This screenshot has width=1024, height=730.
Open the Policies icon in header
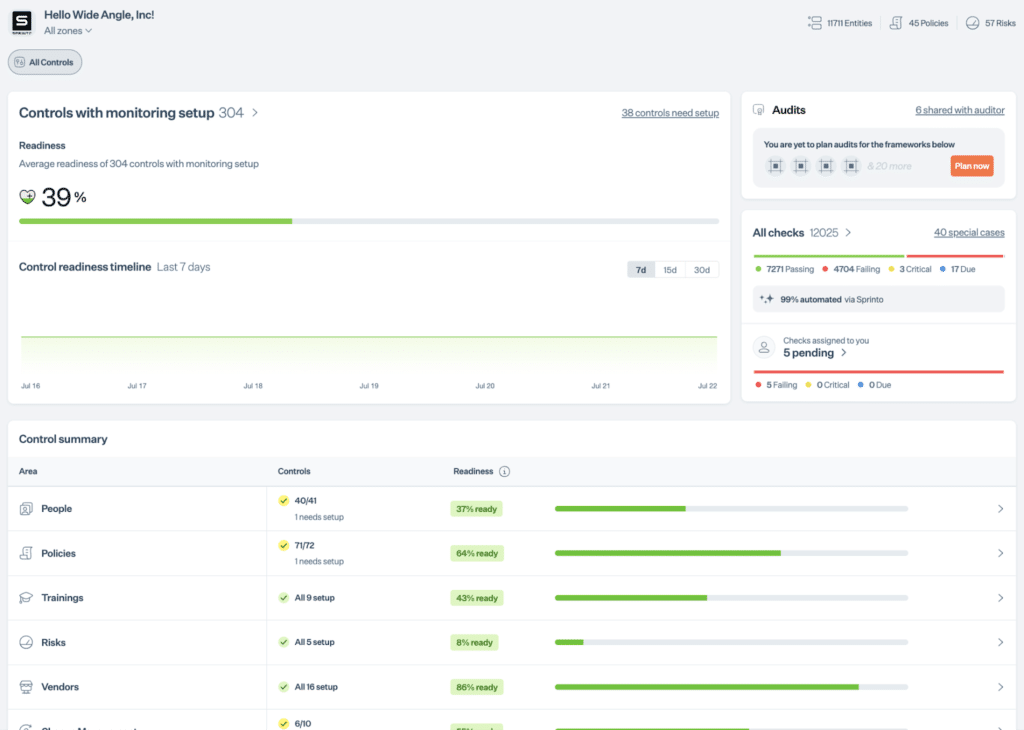pyautogui.click(x=895, y=23)
